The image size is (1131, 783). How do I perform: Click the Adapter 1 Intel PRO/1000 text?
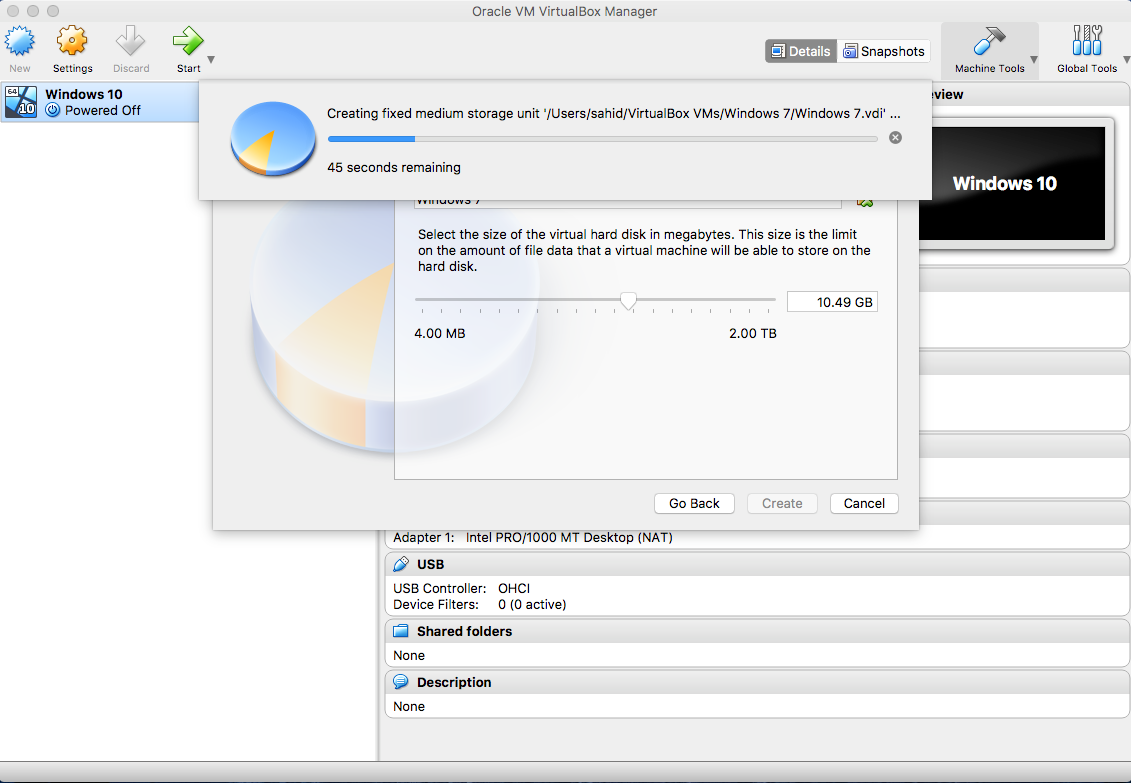pos(532,537)
